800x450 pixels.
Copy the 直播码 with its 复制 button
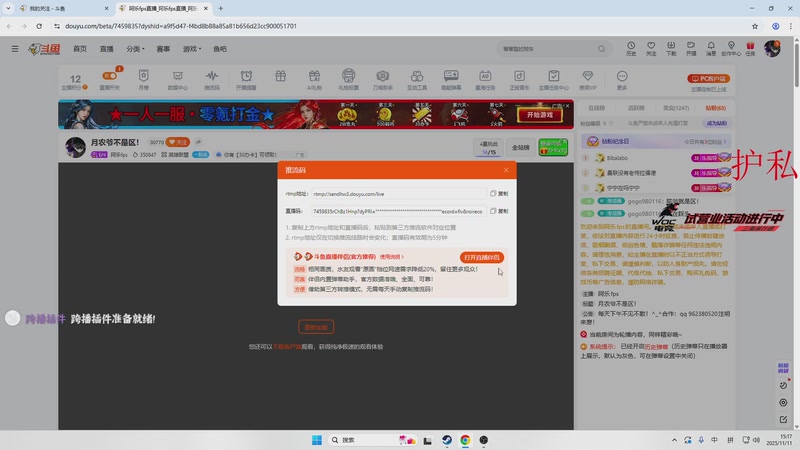pos(499,211)
